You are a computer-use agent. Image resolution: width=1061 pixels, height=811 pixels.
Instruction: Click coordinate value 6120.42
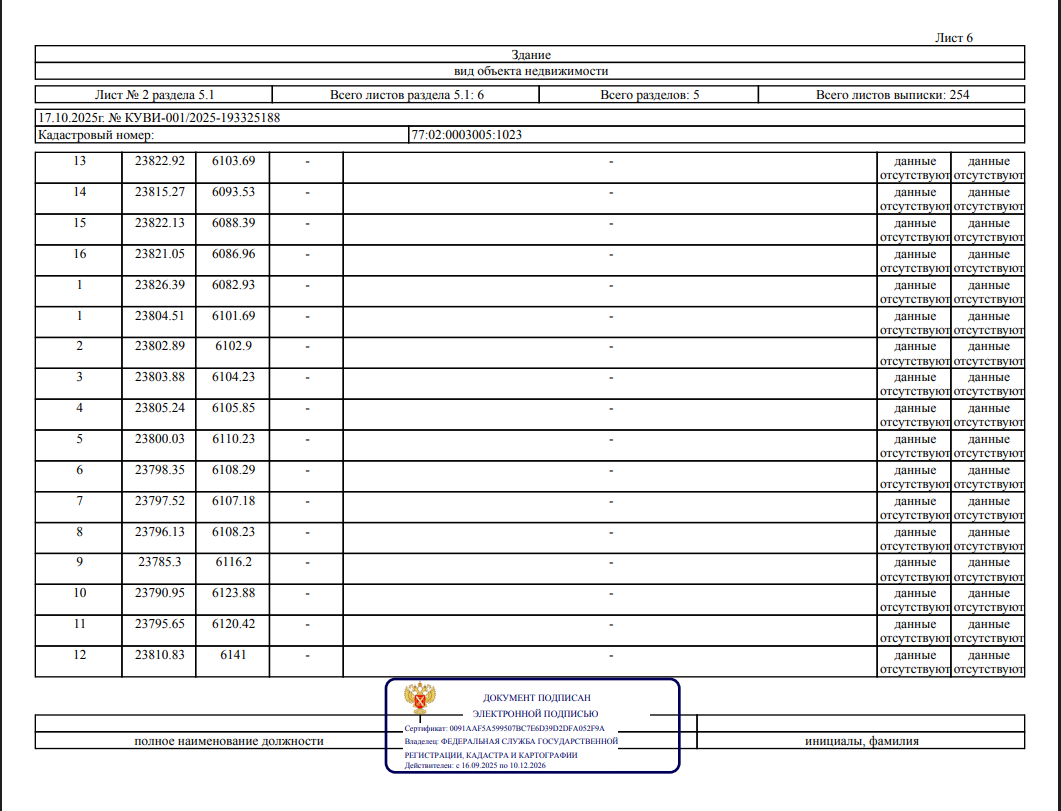233,624
